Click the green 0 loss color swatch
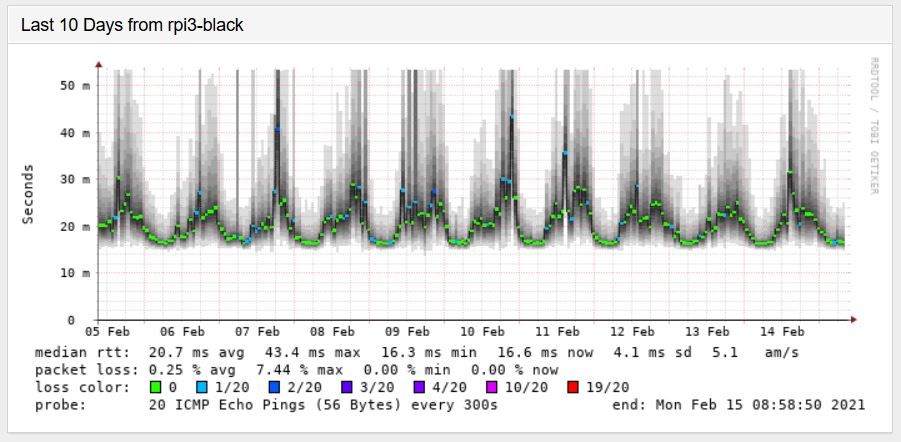This screenshot has width=901, height=442. pos(157,387)
